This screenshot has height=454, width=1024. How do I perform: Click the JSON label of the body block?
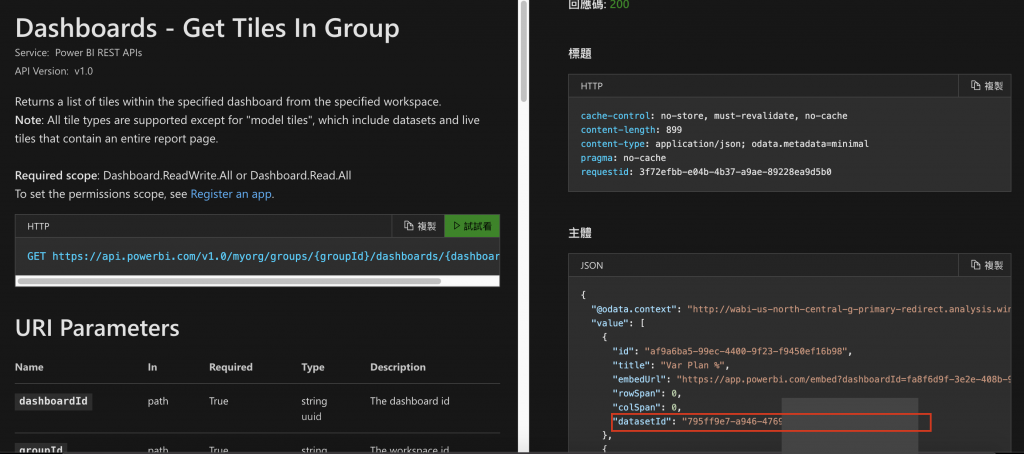[x=592, y=265]
